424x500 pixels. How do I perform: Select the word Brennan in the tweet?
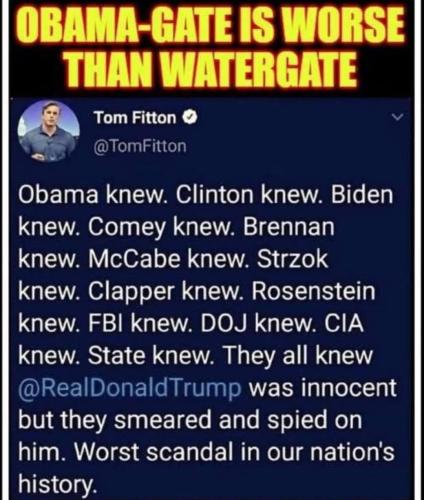(x=289, y=227)
